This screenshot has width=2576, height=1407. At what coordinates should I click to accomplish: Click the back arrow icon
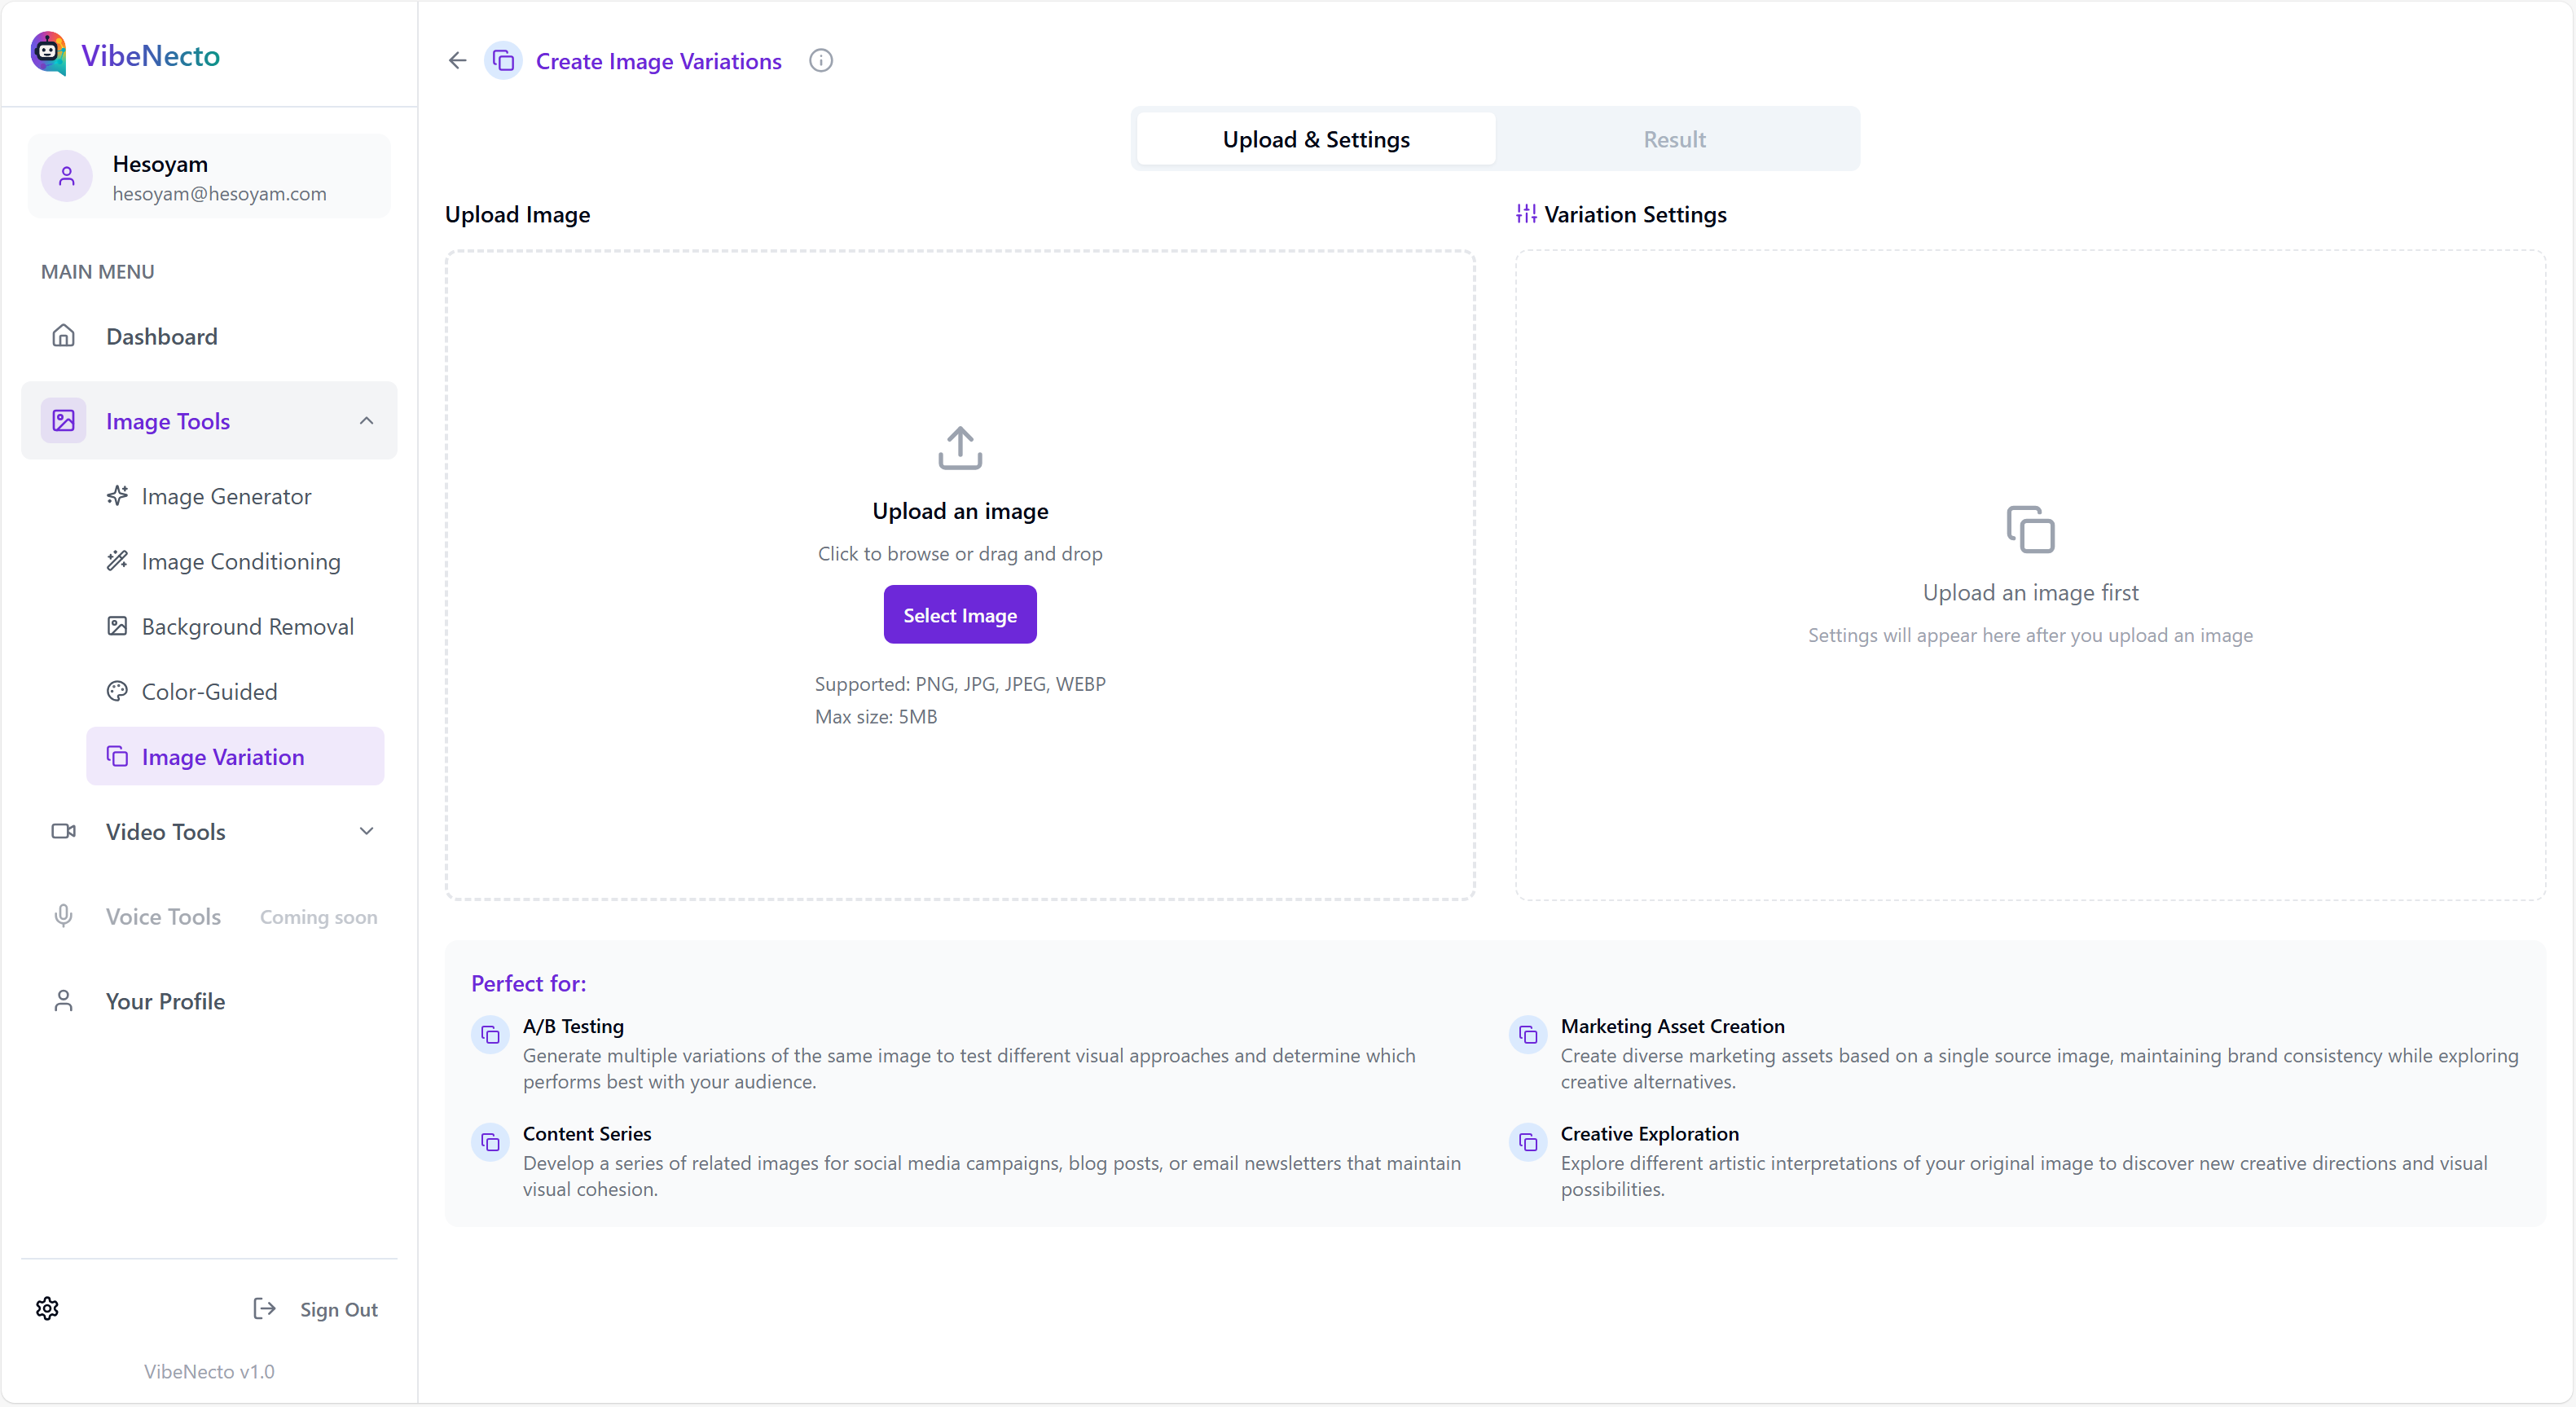457,61
